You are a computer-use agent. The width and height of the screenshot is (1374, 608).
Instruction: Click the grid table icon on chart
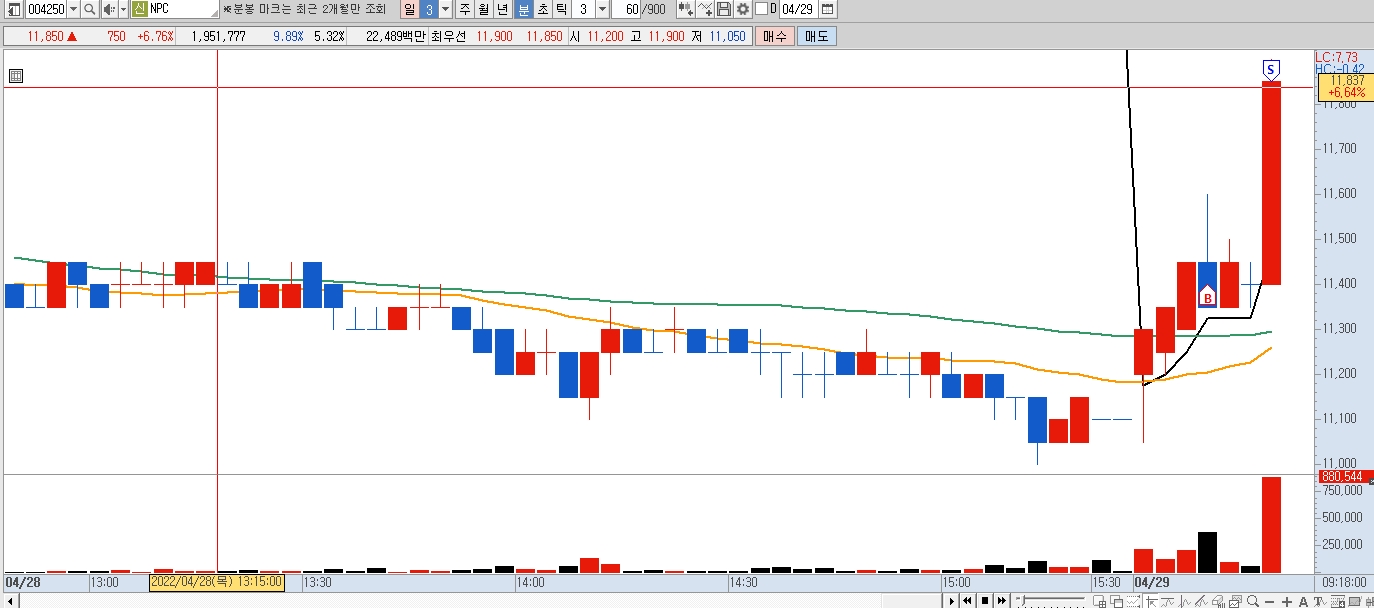(x=15, y=75)
